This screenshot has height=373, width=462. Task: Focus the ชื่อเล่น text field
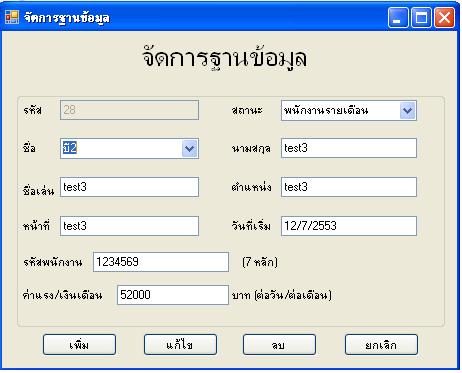(129, 187)
